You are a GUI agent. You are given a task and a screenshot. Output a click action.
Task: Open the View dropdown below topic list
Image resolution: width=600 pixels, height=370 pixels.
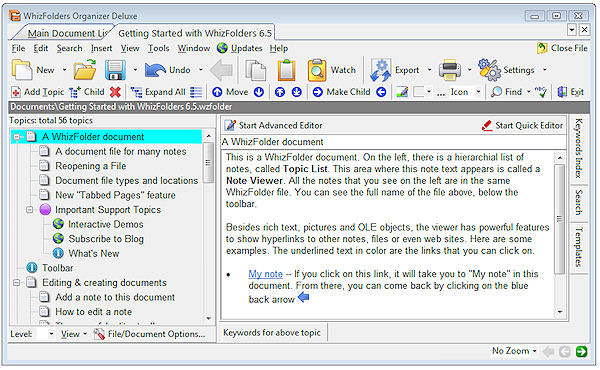click(73, 334)
